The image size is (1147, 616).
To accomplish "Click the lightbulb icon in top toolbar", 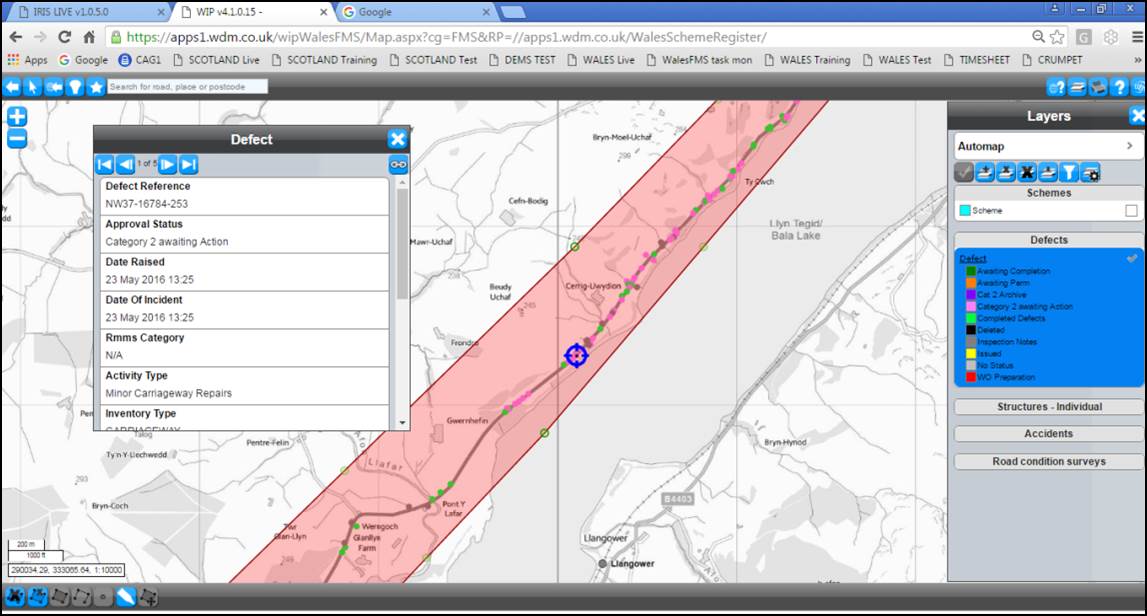I will tap(74, 87).
